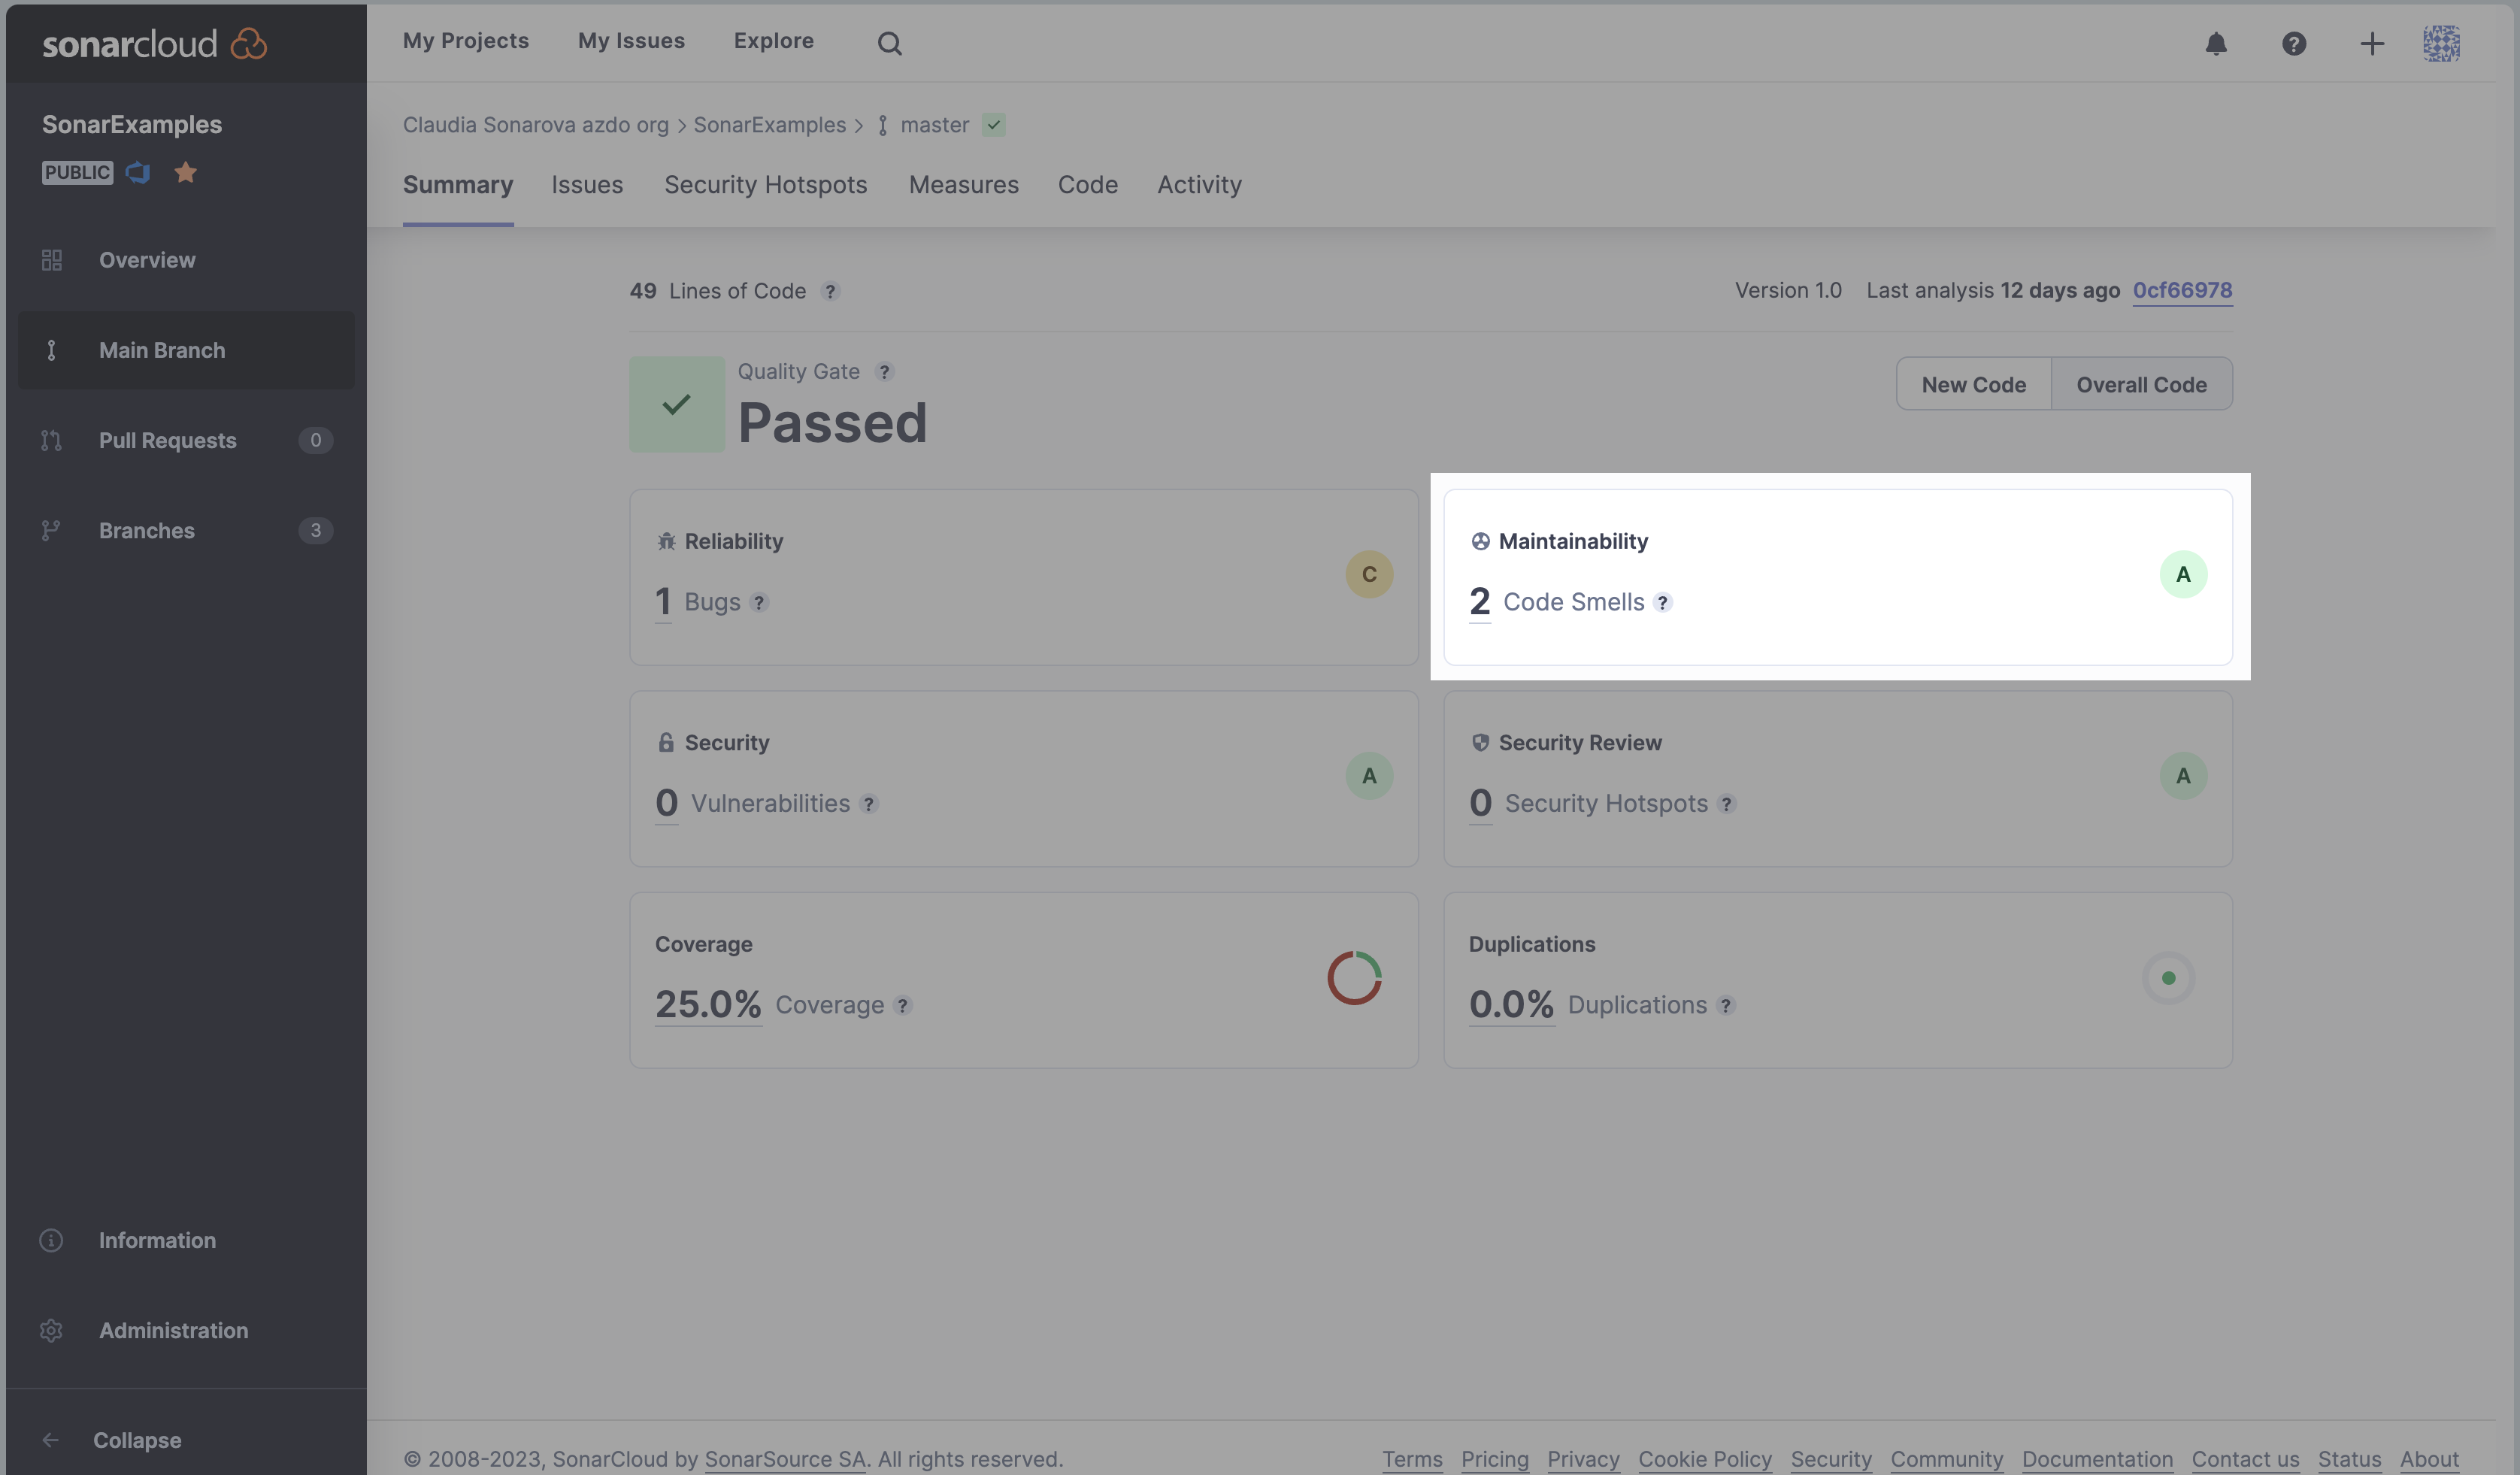The width and height of the screenshot is (2520, 1475).
Task: Open the user avatar menu
Action: tap(2441, 43)
